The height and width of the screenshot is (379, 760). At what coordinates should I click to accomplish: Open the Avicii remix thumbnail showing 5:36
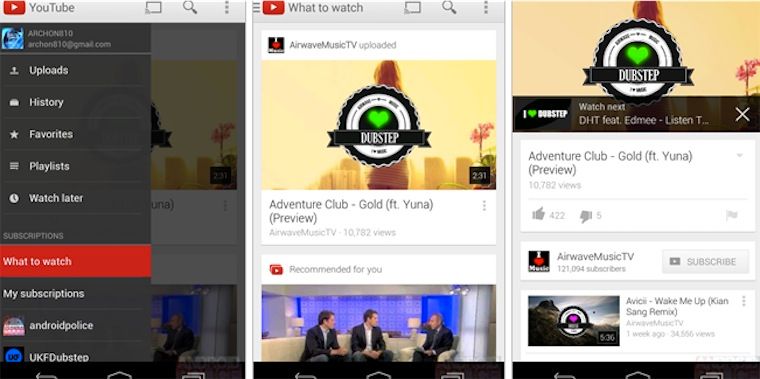pyautogui.click(x=574, y=321)
